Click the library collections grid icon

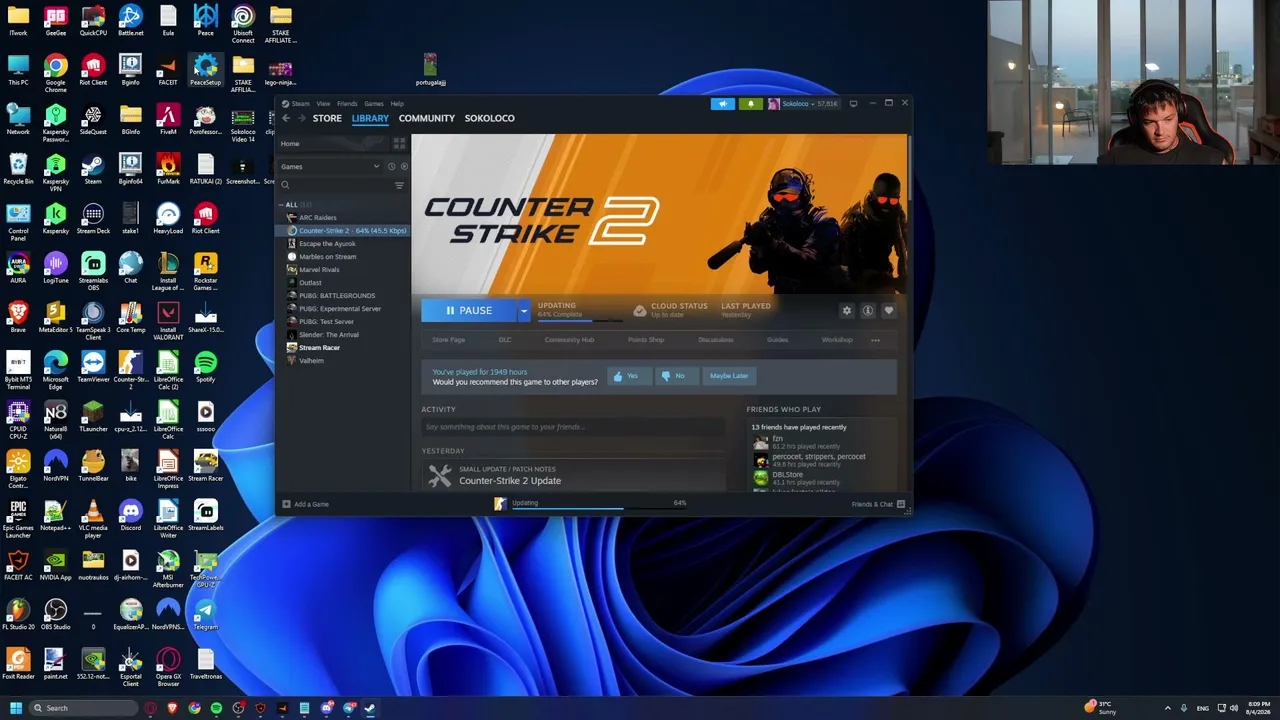click(x=400, y=144)
